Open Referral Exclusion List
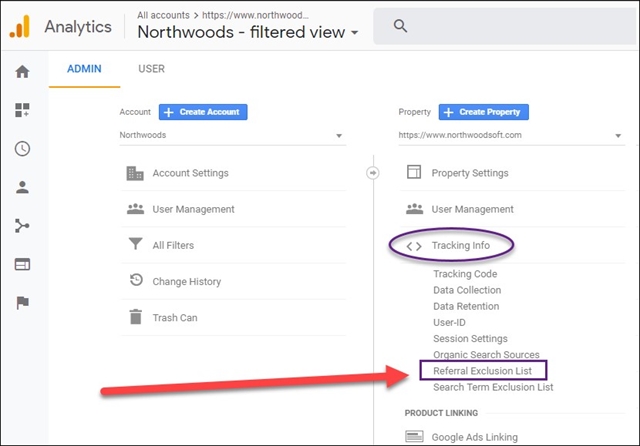 (x=482, y=371)
